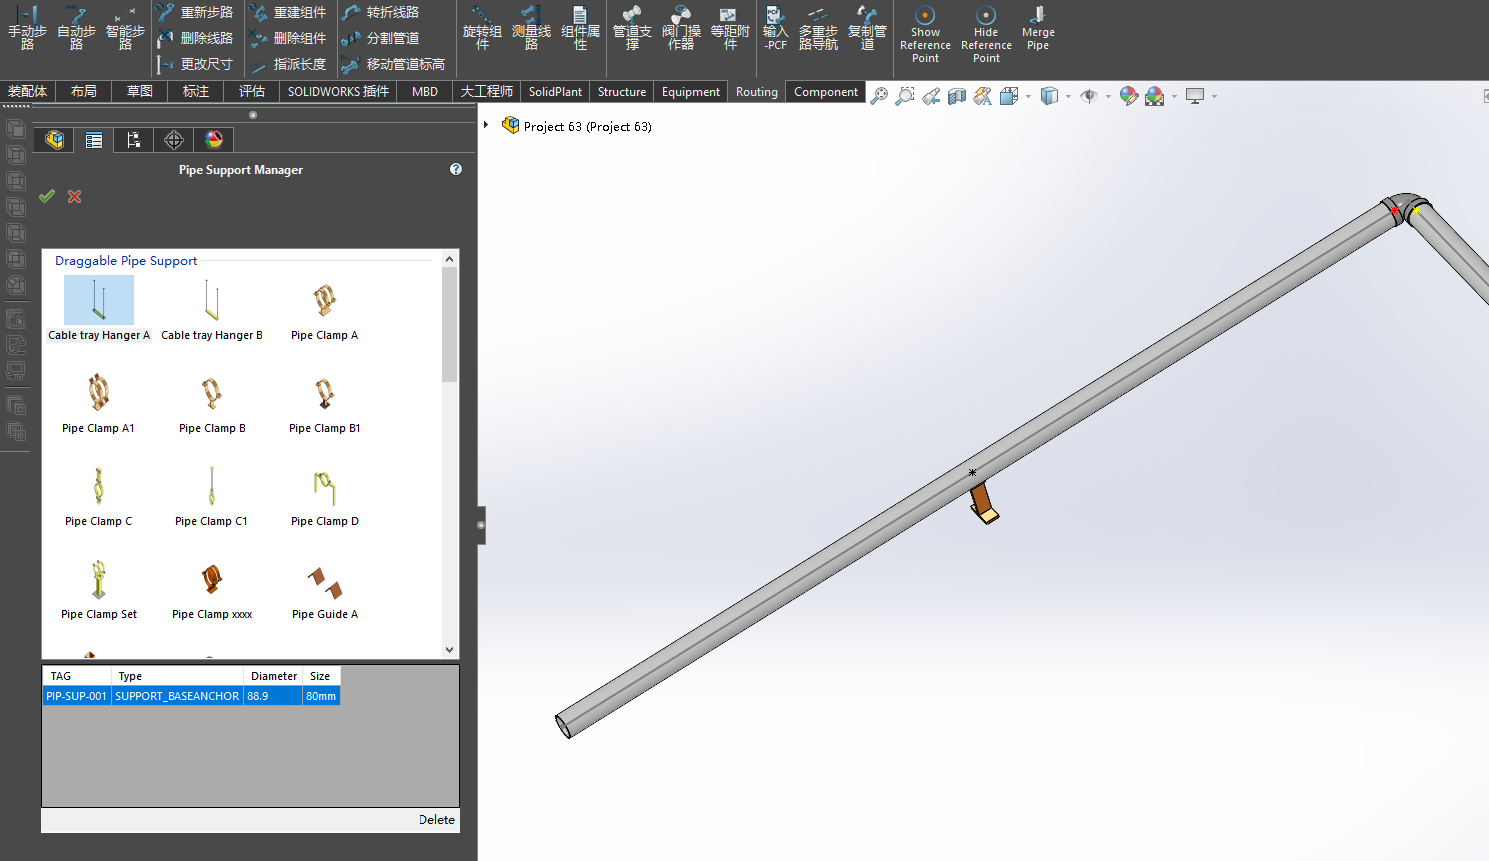Click 转折线路 command

click(x=380, y=12)
